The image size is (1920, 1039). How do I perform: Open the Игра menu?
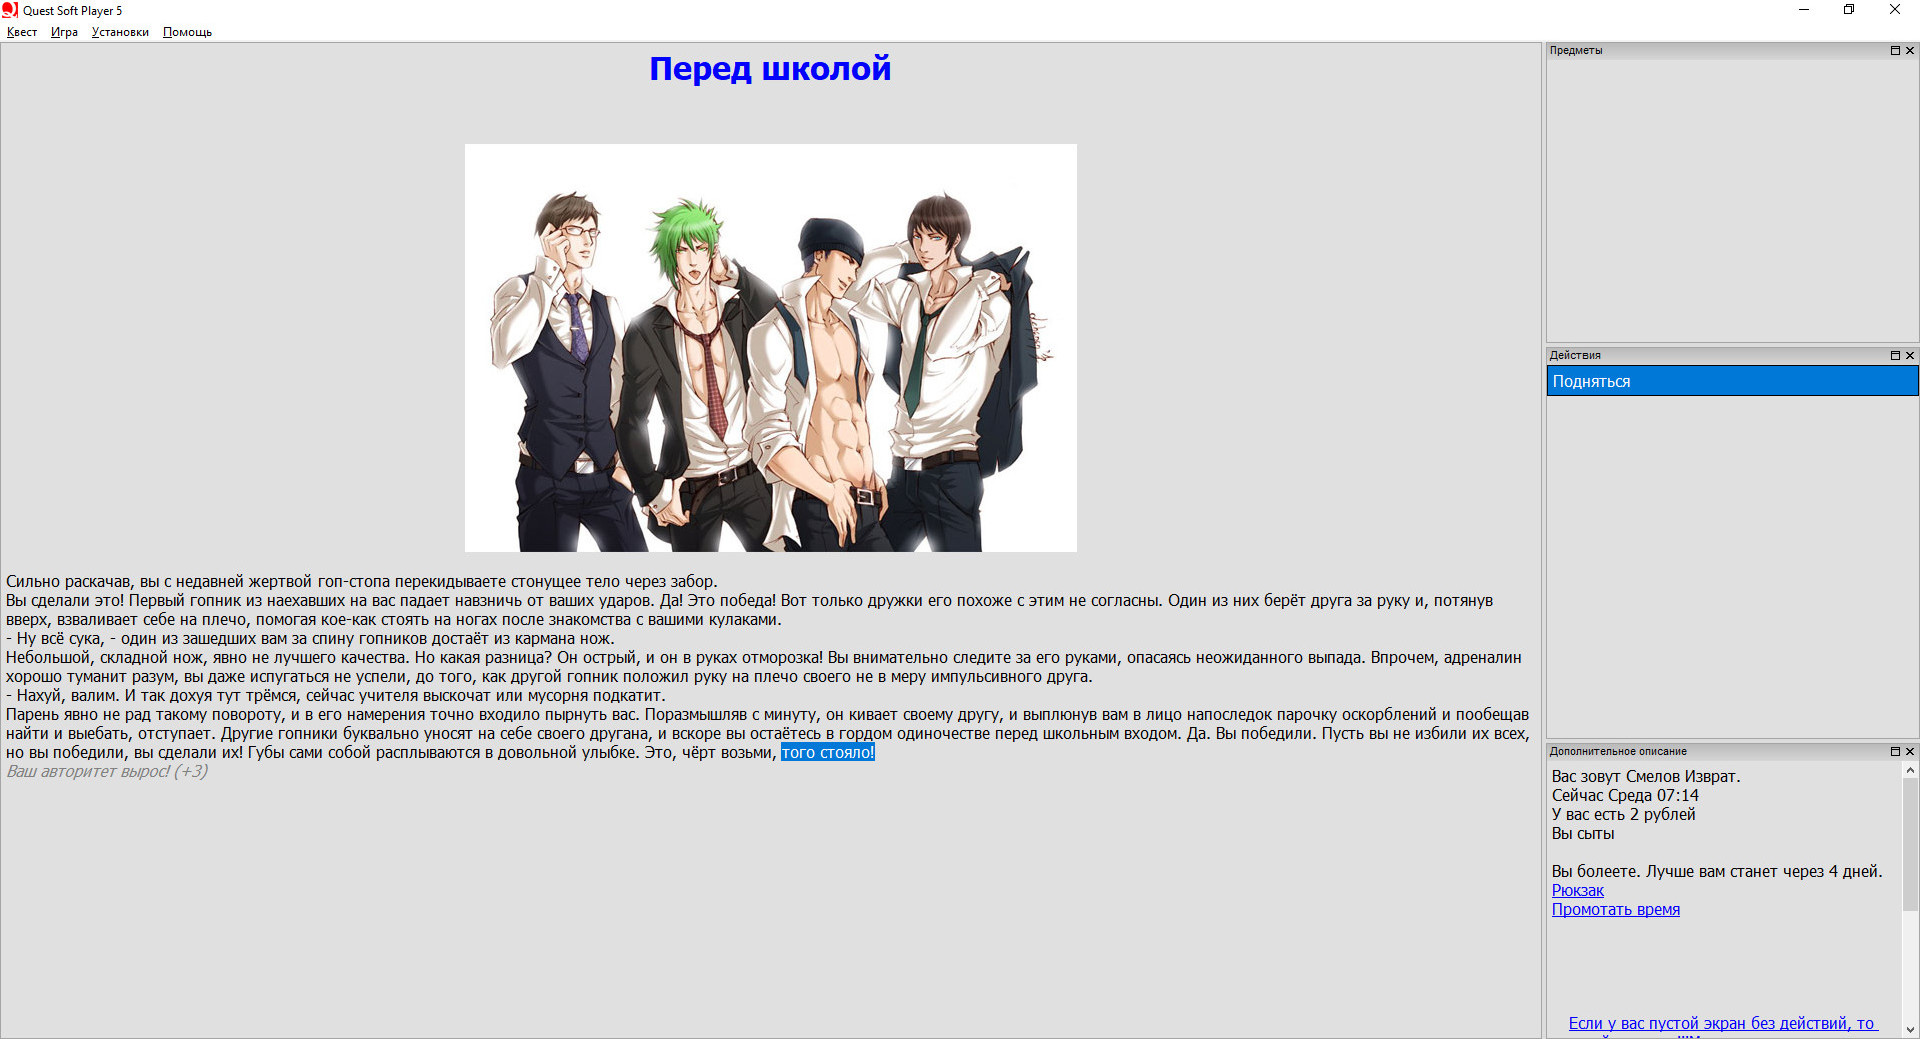[x=64, y=32]
